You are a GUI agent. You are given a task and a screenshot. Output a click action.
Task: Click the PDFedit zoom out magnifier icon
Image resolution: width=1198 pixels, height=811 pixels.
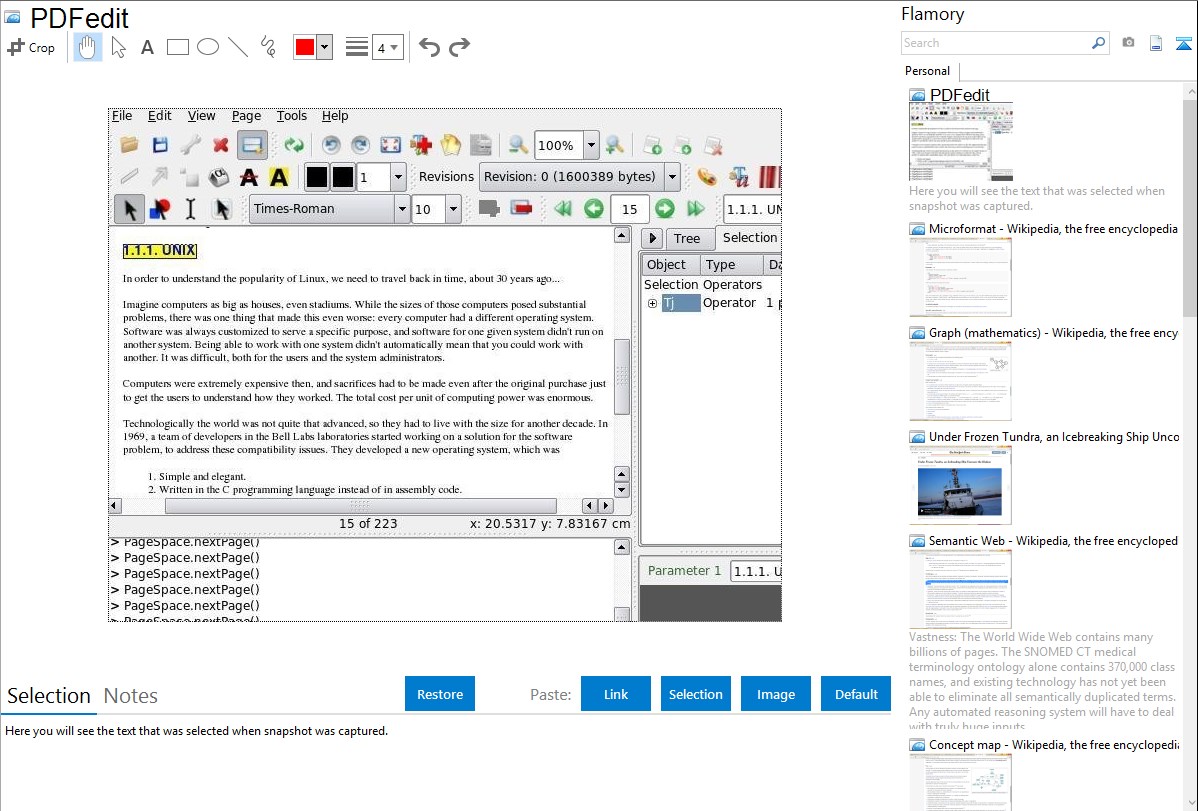point(518,144)
